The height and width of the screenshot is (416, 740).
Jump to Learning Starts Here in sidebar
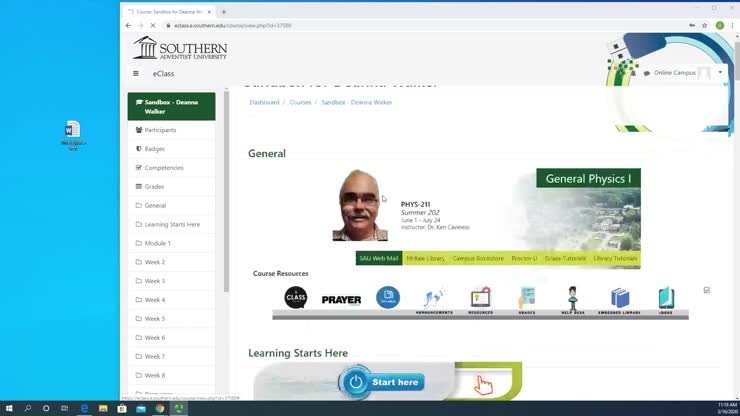[171, 224]
